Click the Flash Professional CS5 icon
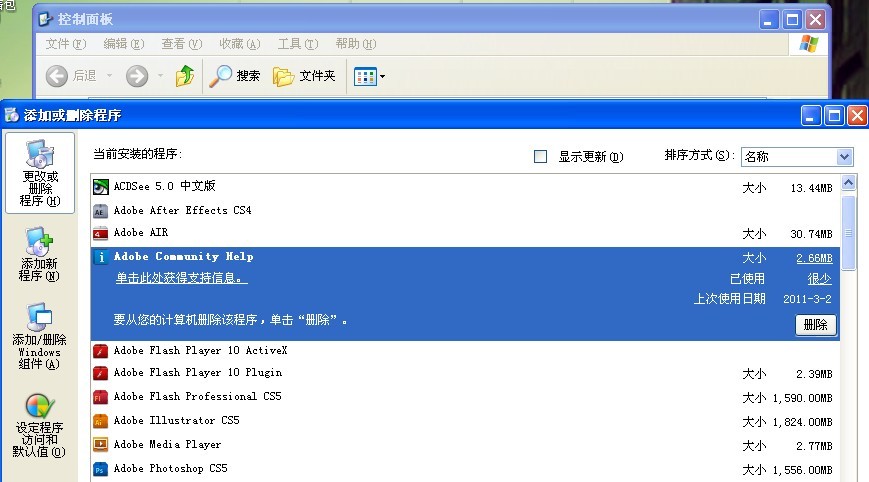Image resolution: width=869 pixels, height=482 pixels. click(x=100, y=397)
